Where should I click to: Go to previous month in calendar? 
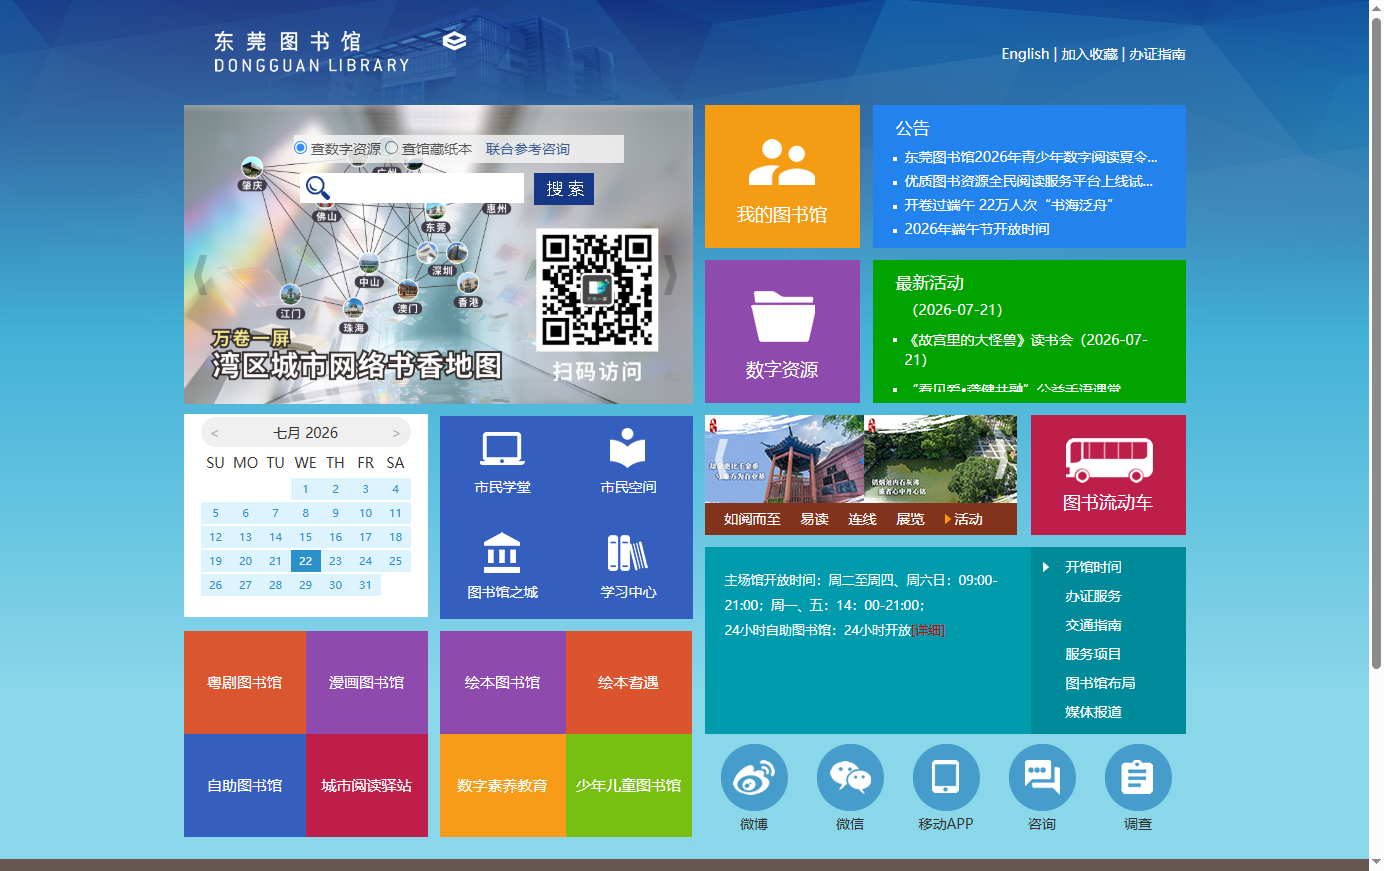coord(215,433)
